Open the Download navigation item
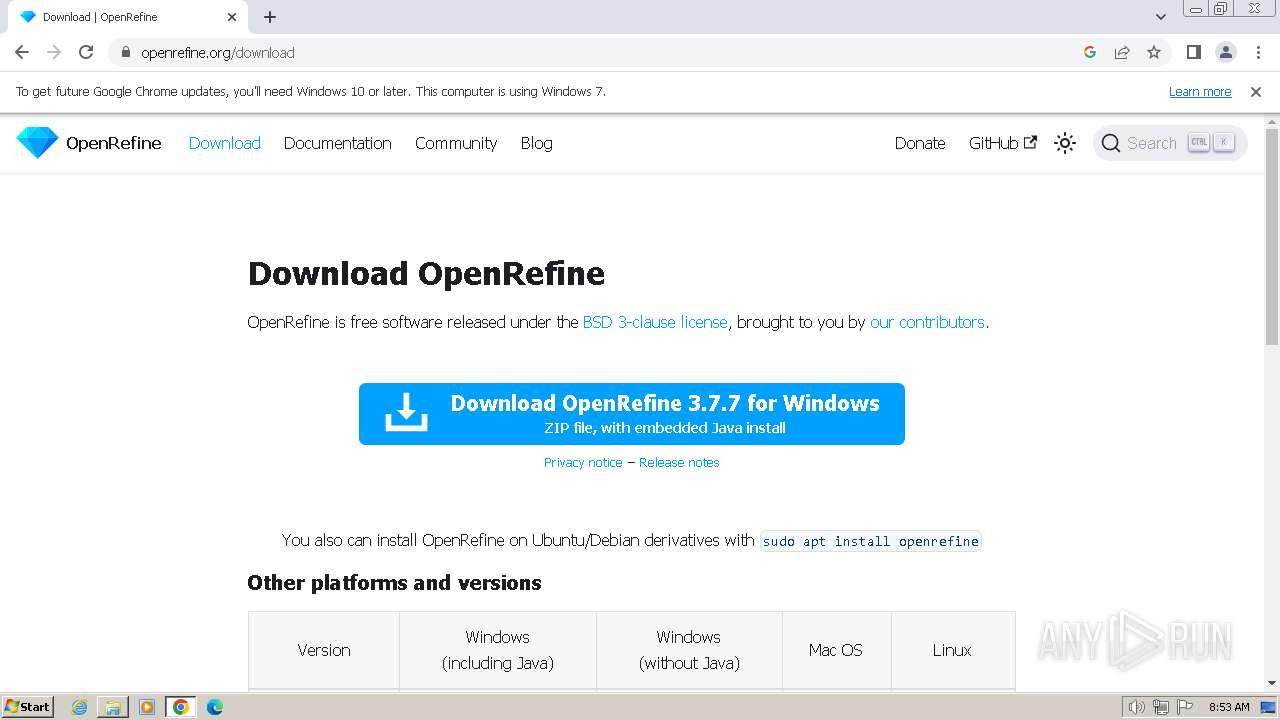The width and height of the screenshot is (1280, 720). [225, 143]
